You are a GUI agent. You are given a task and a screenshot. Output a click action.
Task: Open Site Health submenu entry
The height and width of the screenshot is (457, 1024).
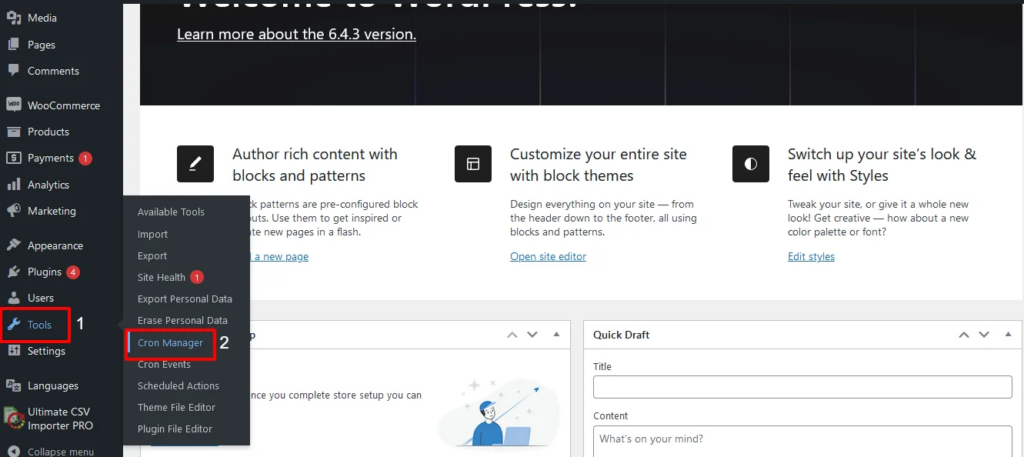coord(161,277)
